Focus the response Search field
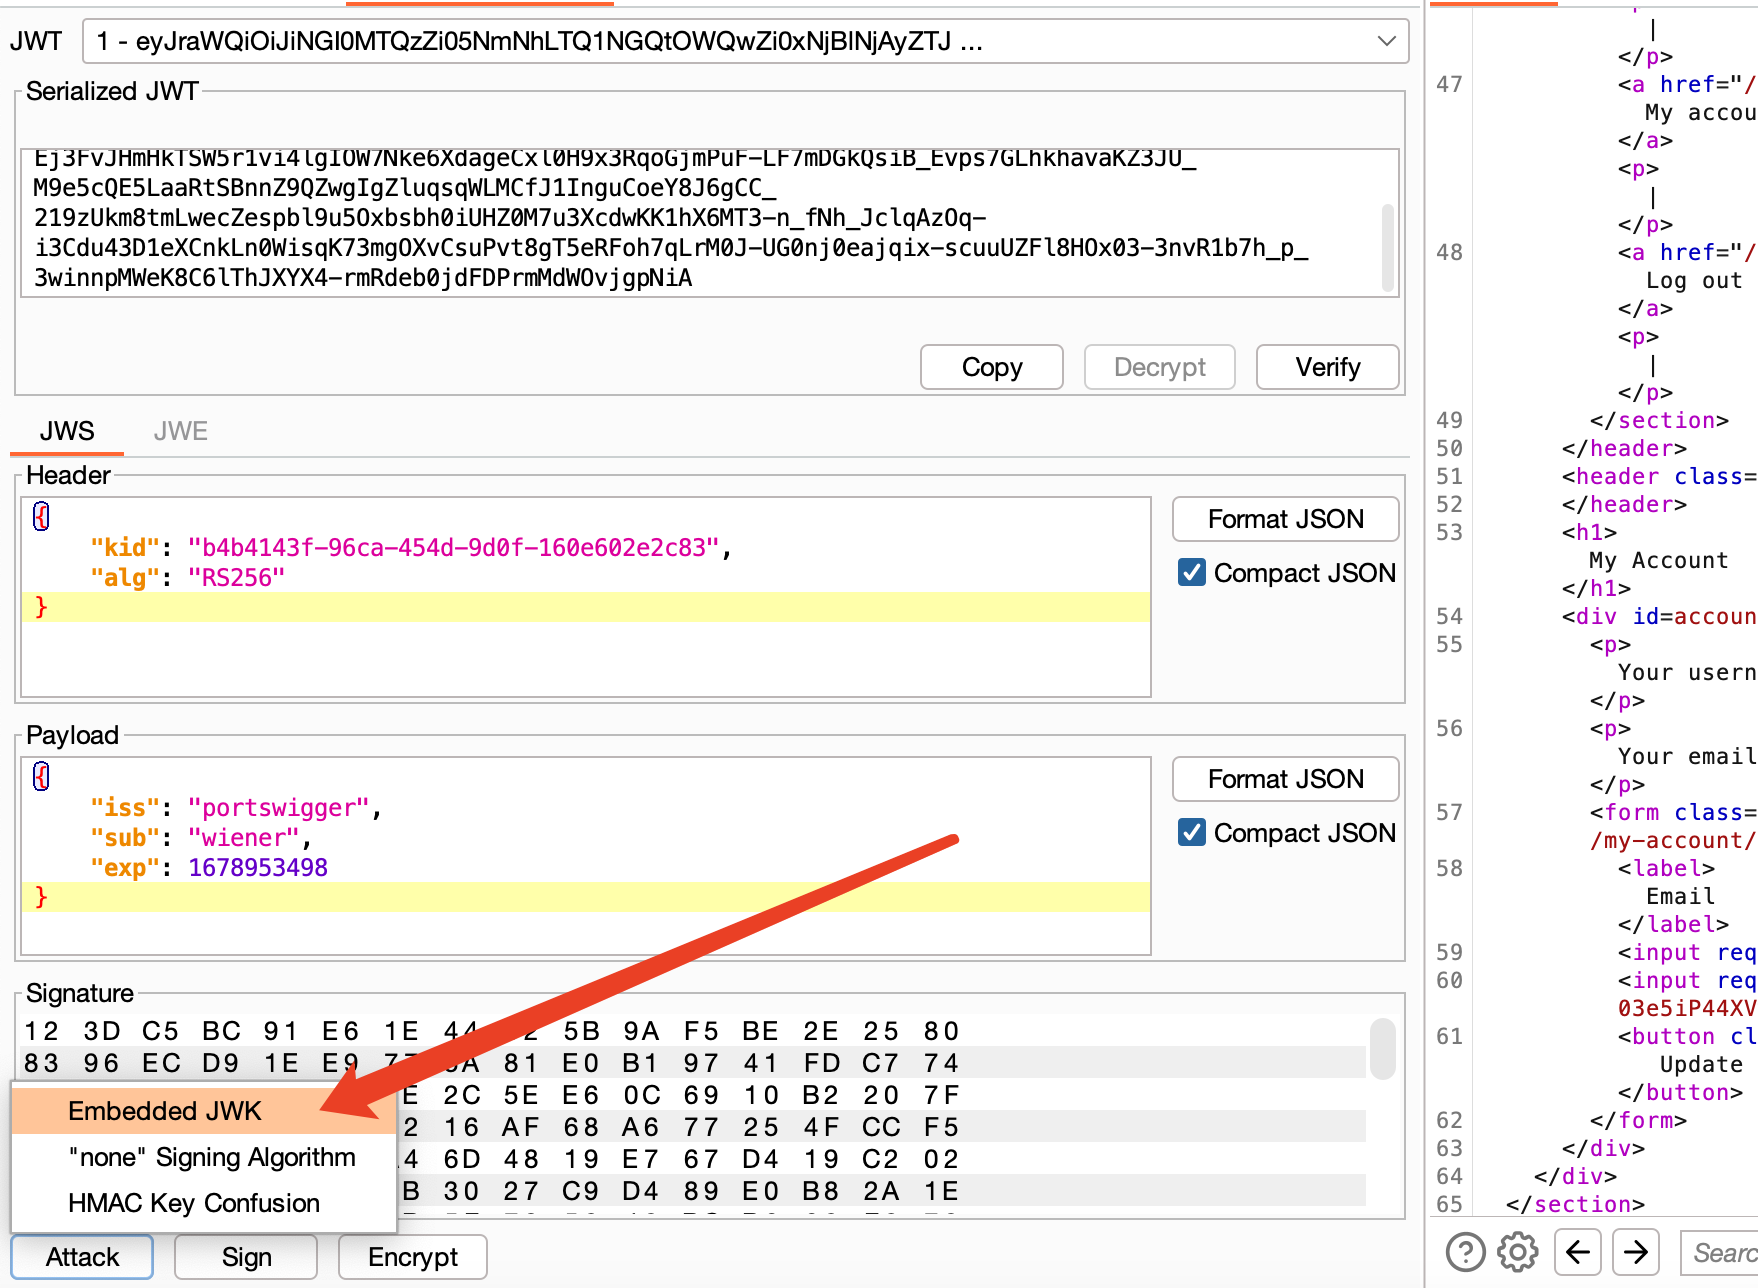 (1719, 1252)
